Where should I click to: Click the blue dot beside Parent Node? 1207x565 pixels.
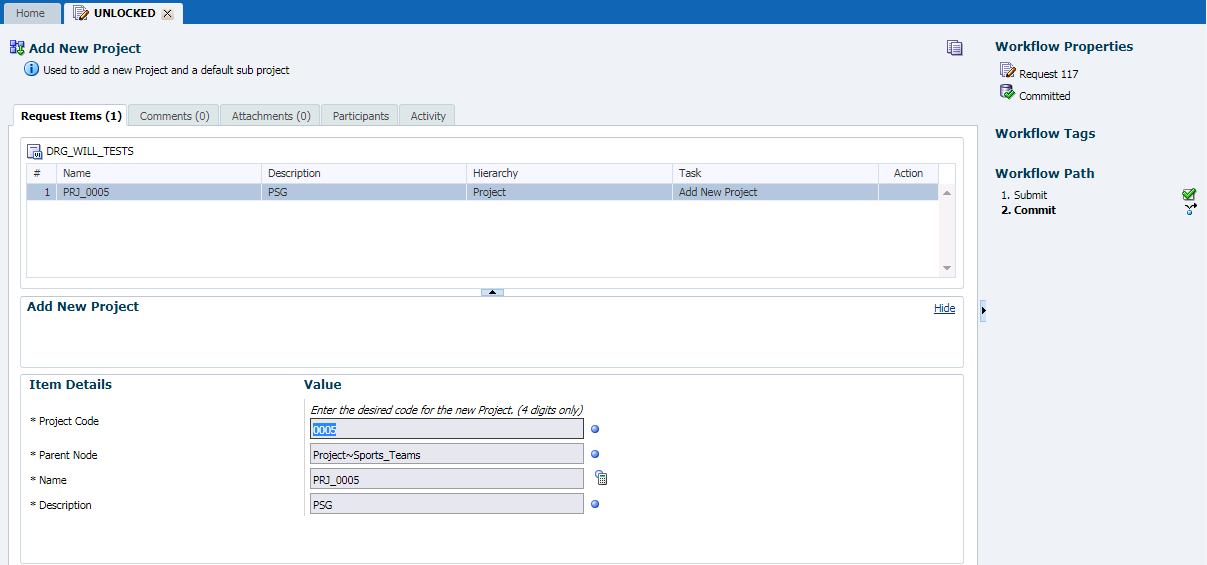[595, 454]
